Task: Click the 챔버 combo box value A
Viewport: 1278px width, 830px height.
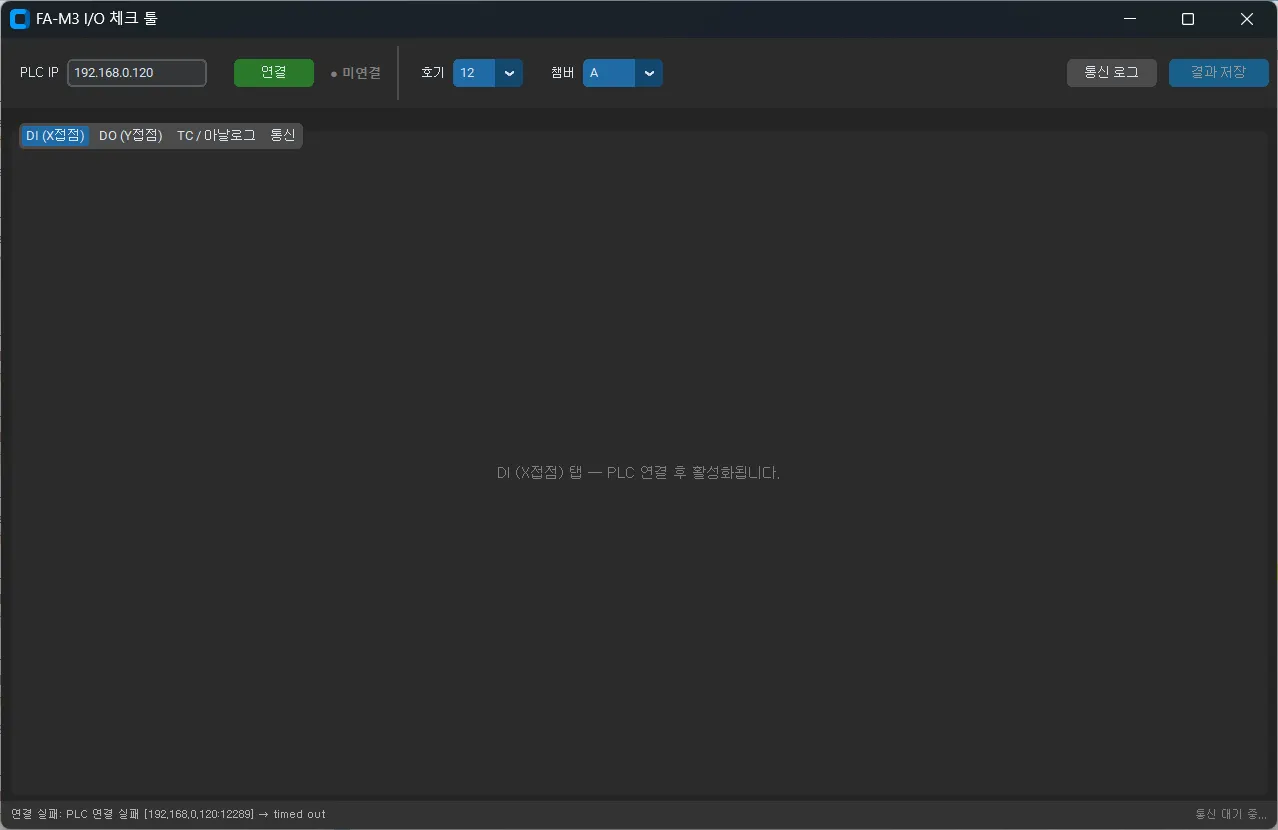Action: point(607,73)
